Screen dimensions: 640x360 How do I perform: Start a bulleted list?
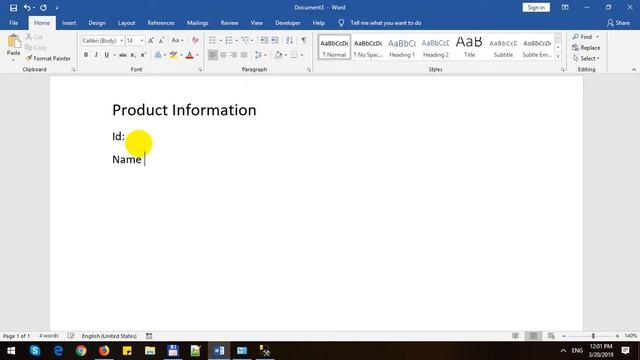[x=213, y=40]
